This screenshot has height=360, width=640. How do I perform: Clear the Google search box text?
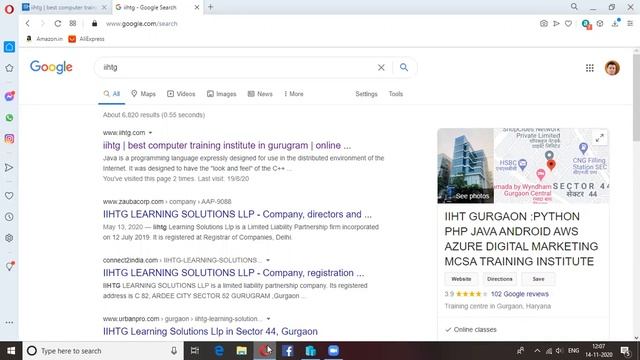tap(381, 67)
